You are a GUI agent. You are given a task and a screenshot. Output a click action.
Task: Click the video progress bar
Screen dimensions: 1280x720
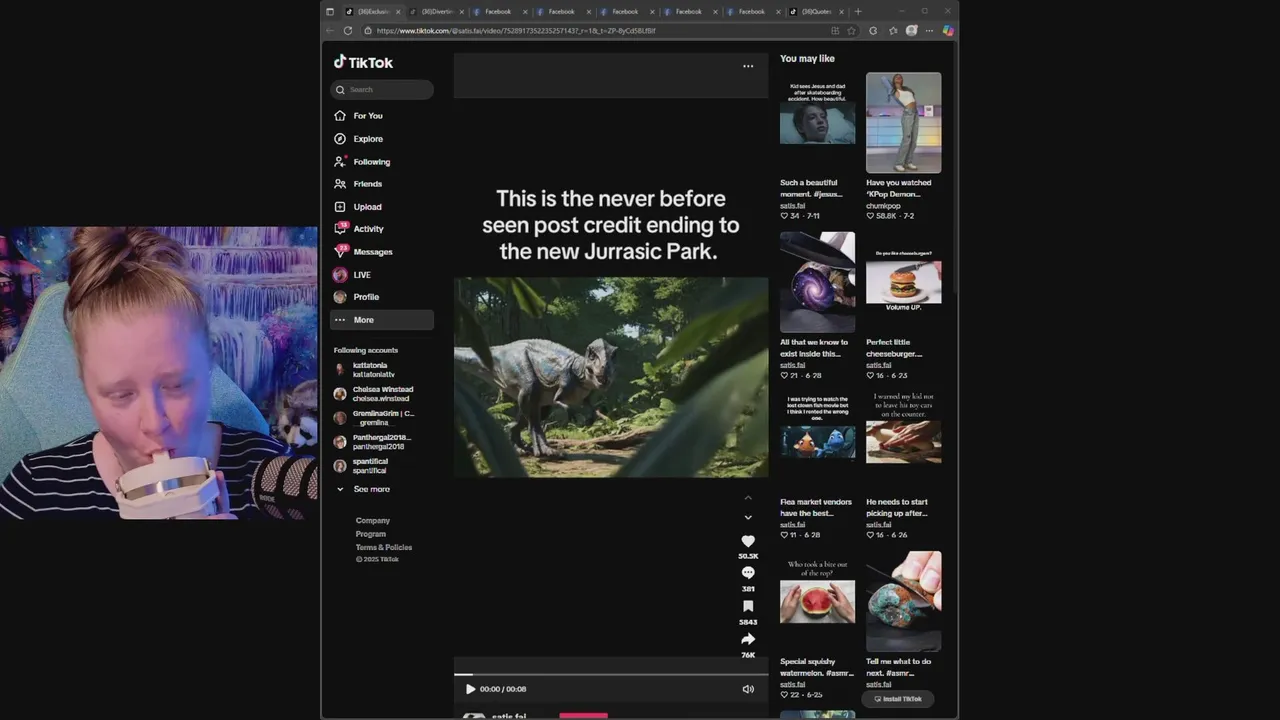point(611,675)
